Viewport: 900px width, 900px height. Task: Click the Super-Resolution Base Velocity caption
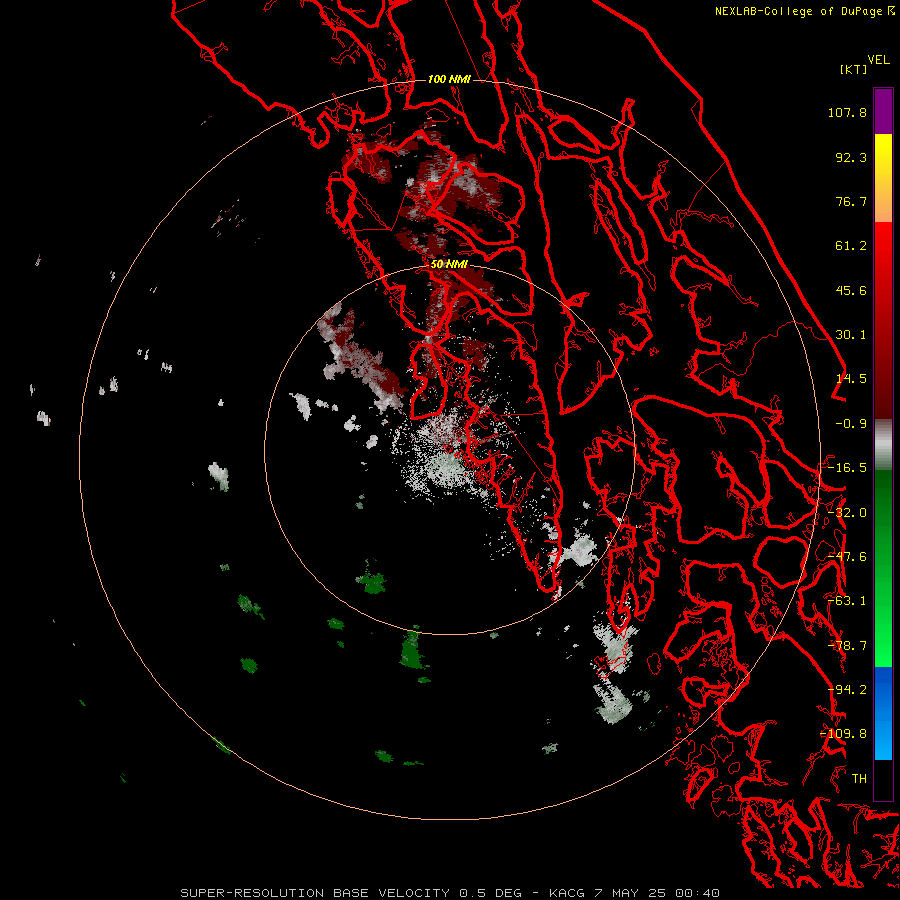[x=450, y=893]
